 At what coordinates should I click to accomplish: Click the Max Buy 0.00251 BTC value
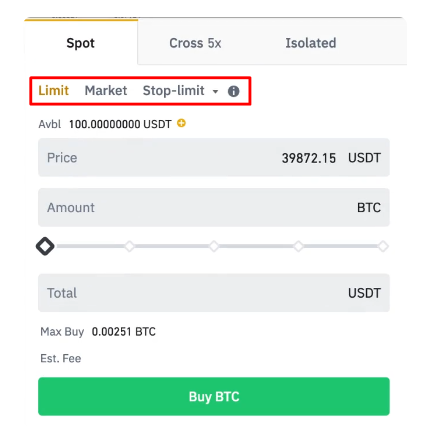coord(124,332)
